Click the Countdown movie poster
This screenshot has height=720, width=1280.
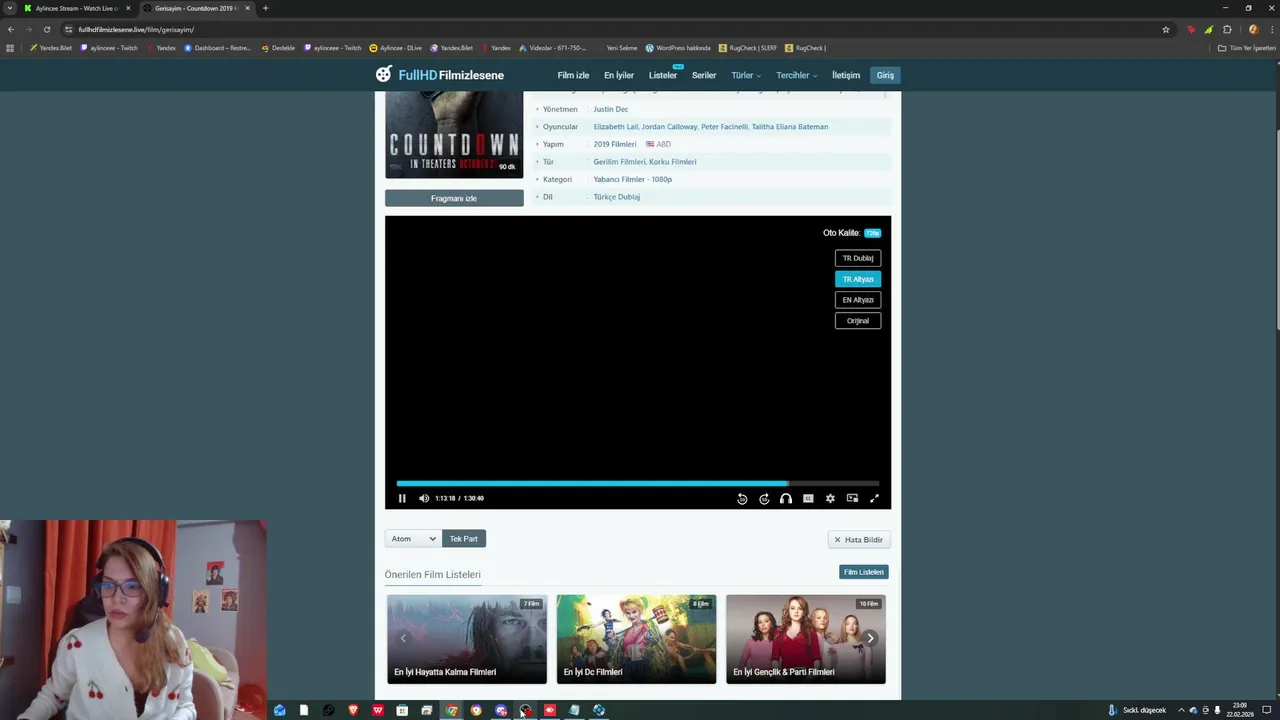tap(454, 134)
